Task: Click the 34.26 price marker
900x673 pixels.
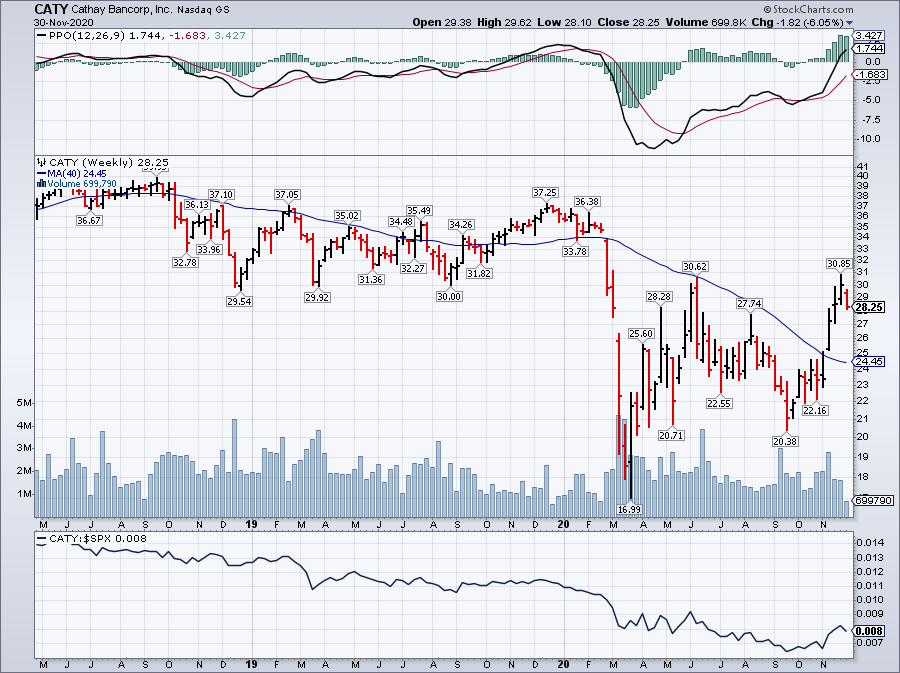Action: tap(461, 224)
